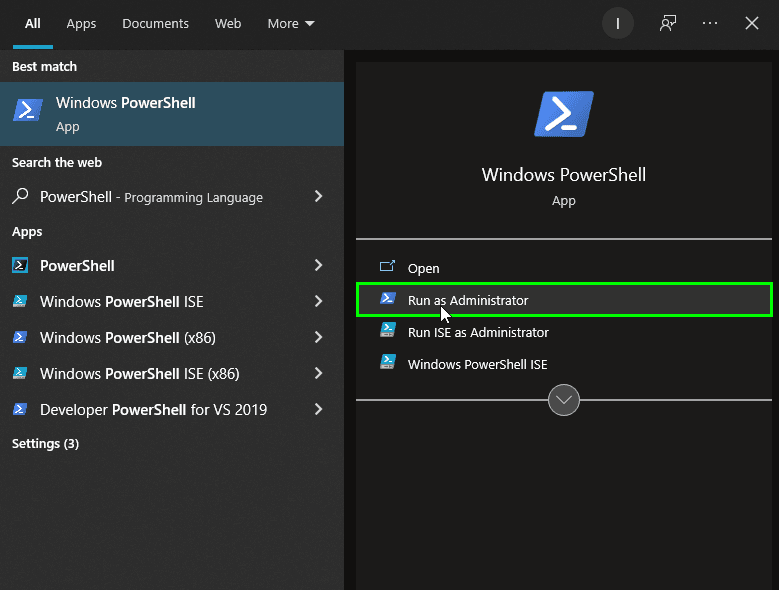This screenshot has height=590, width=779.
Task: Click the PowerShell app icon in Apps list
Action: [20, 265]
